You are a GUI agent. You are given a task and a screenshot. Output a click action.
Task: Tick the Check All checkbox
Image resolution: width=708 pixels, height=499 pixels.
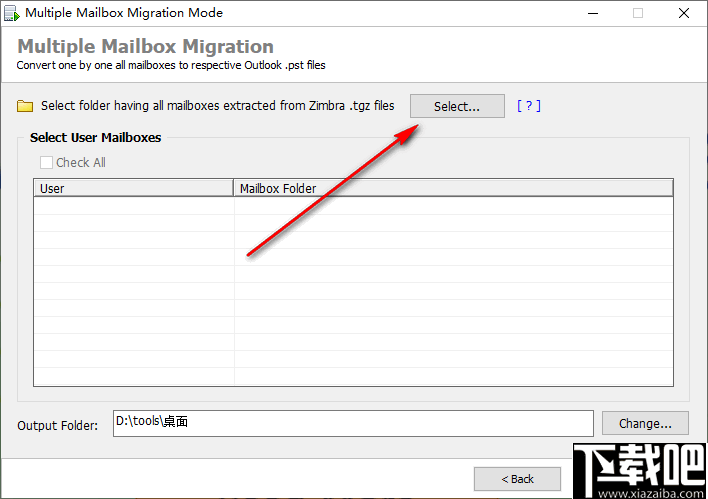pyautogui.click(x=46, y=163)
